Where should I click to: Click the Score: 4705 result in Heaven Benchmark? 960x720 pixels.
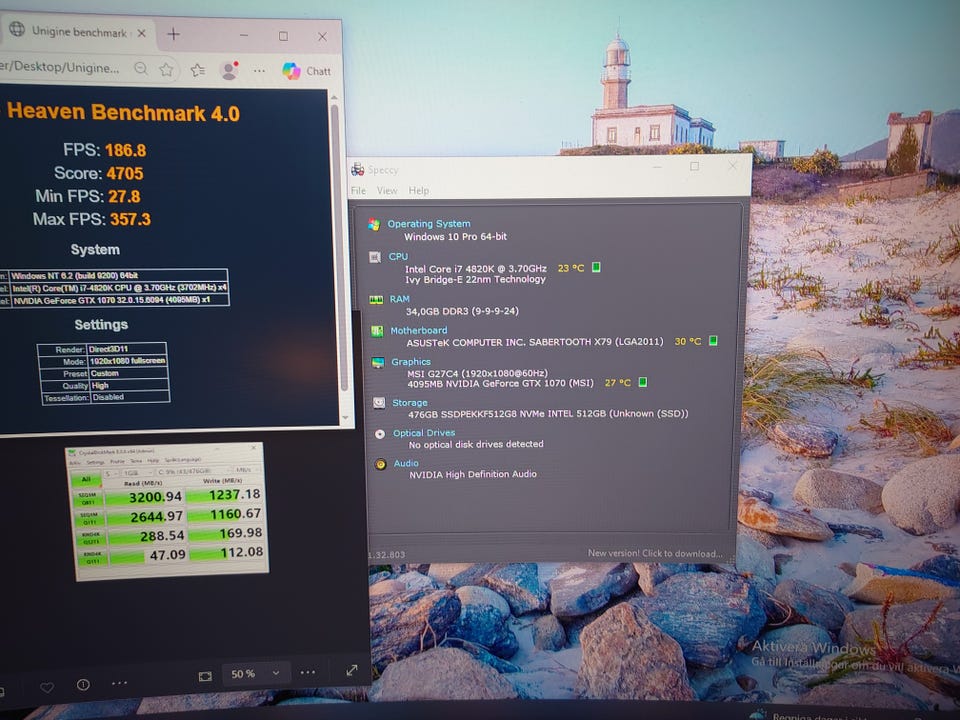(x=99, y=173)
